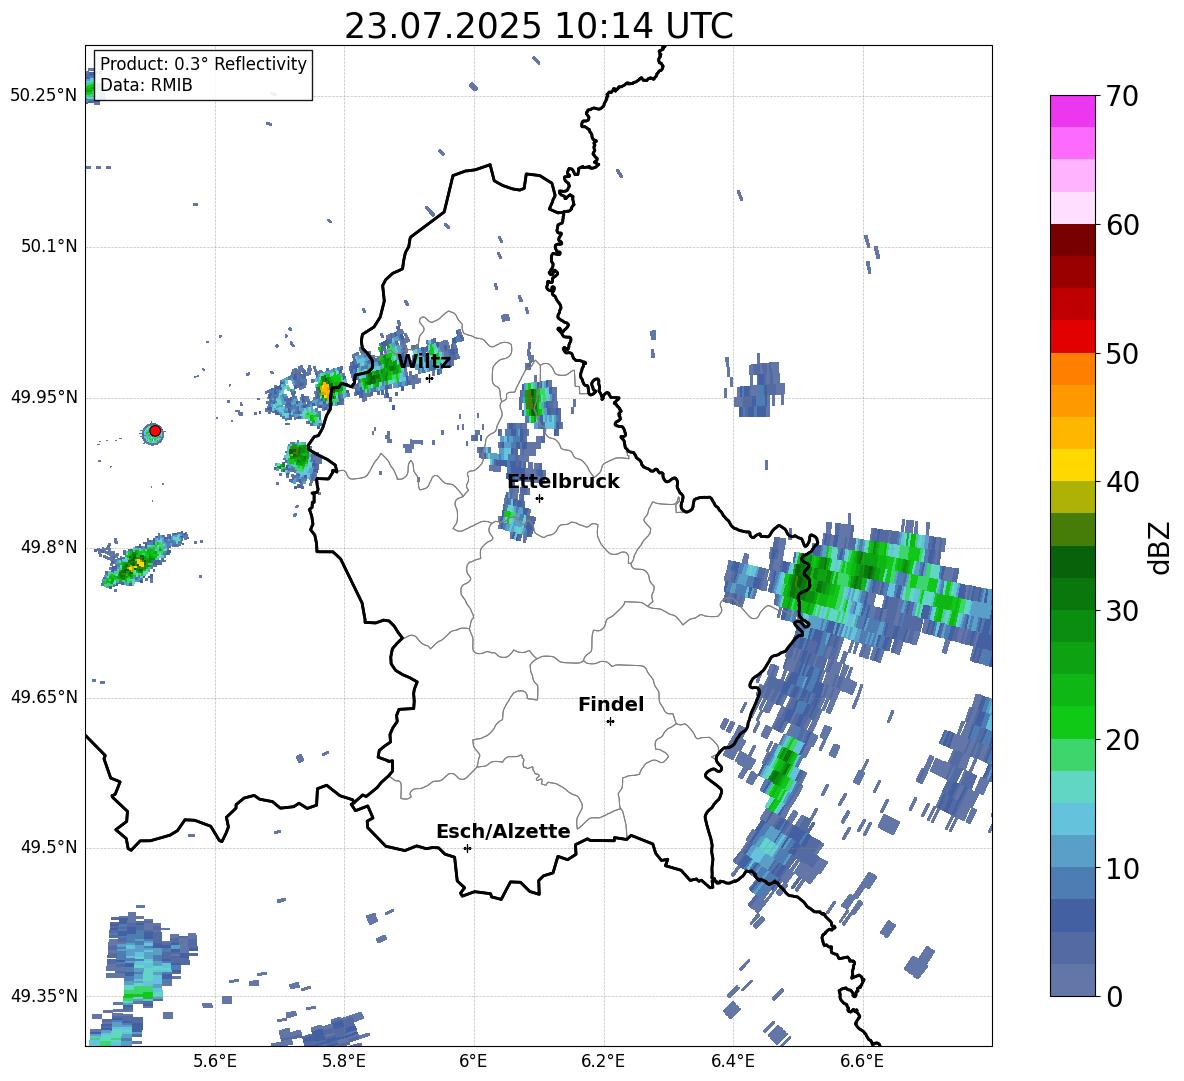The image size is (1184, 1081).
Task: Click the Wiltz station cross marker
Action: [x=429, y=377]
